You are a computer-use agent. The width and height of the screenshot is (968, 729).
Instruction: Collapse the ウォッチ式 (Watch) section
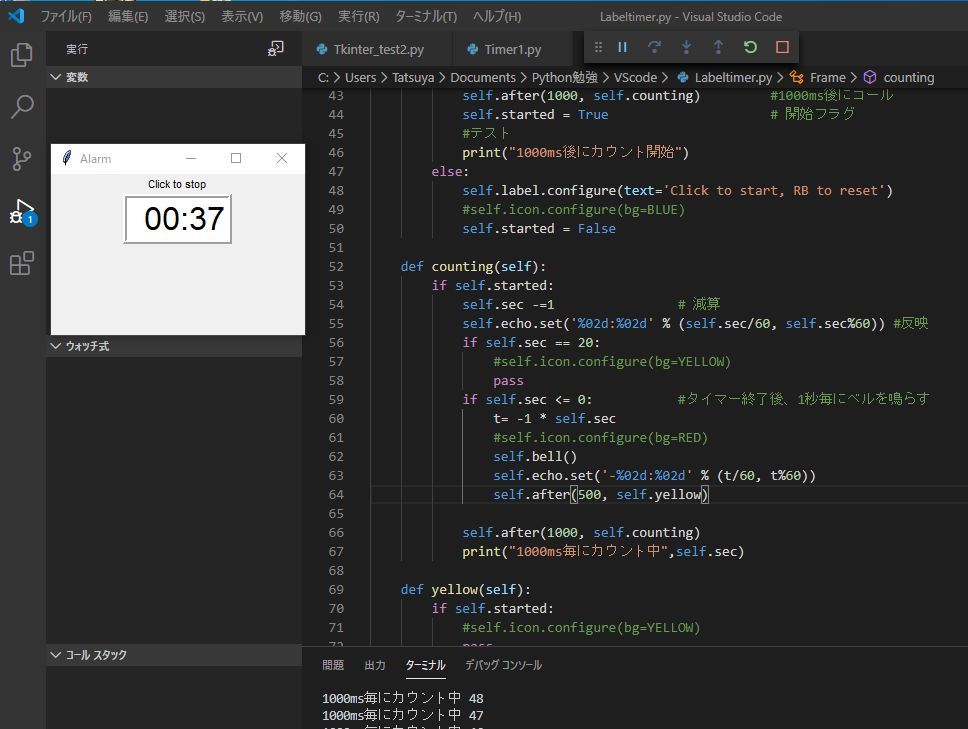(x=173, y=346)
